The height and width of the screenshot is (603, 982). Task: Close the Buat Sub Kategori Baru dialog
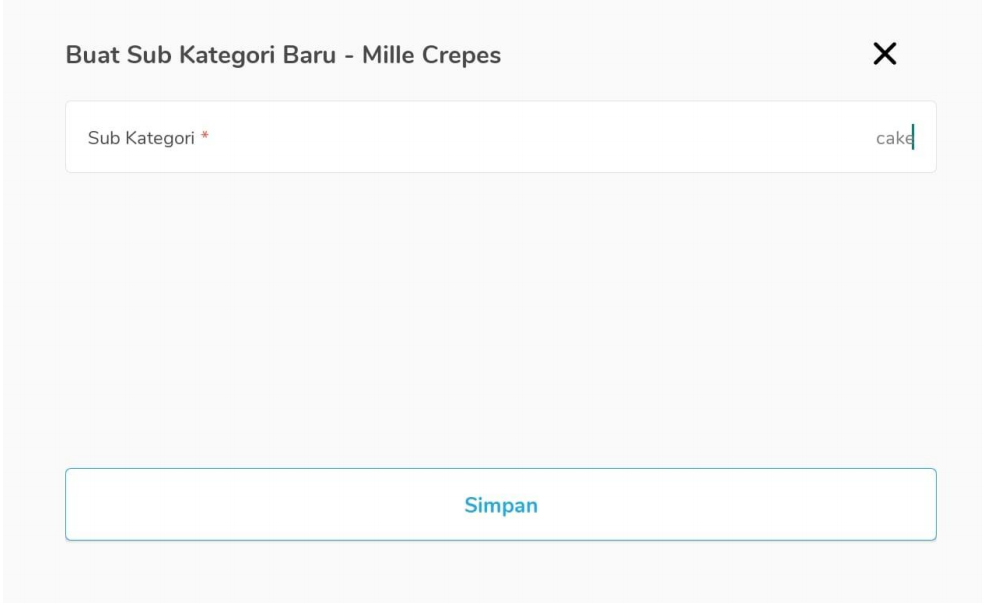point(884,54)
